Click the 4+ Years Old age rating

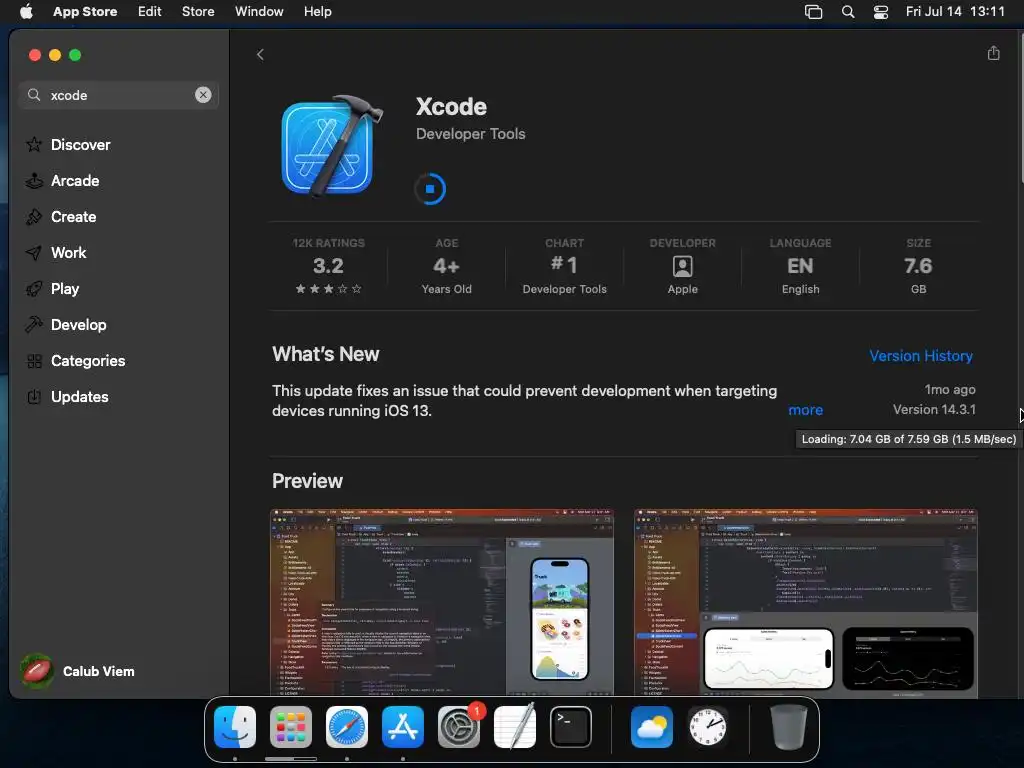tap(447, 266)
